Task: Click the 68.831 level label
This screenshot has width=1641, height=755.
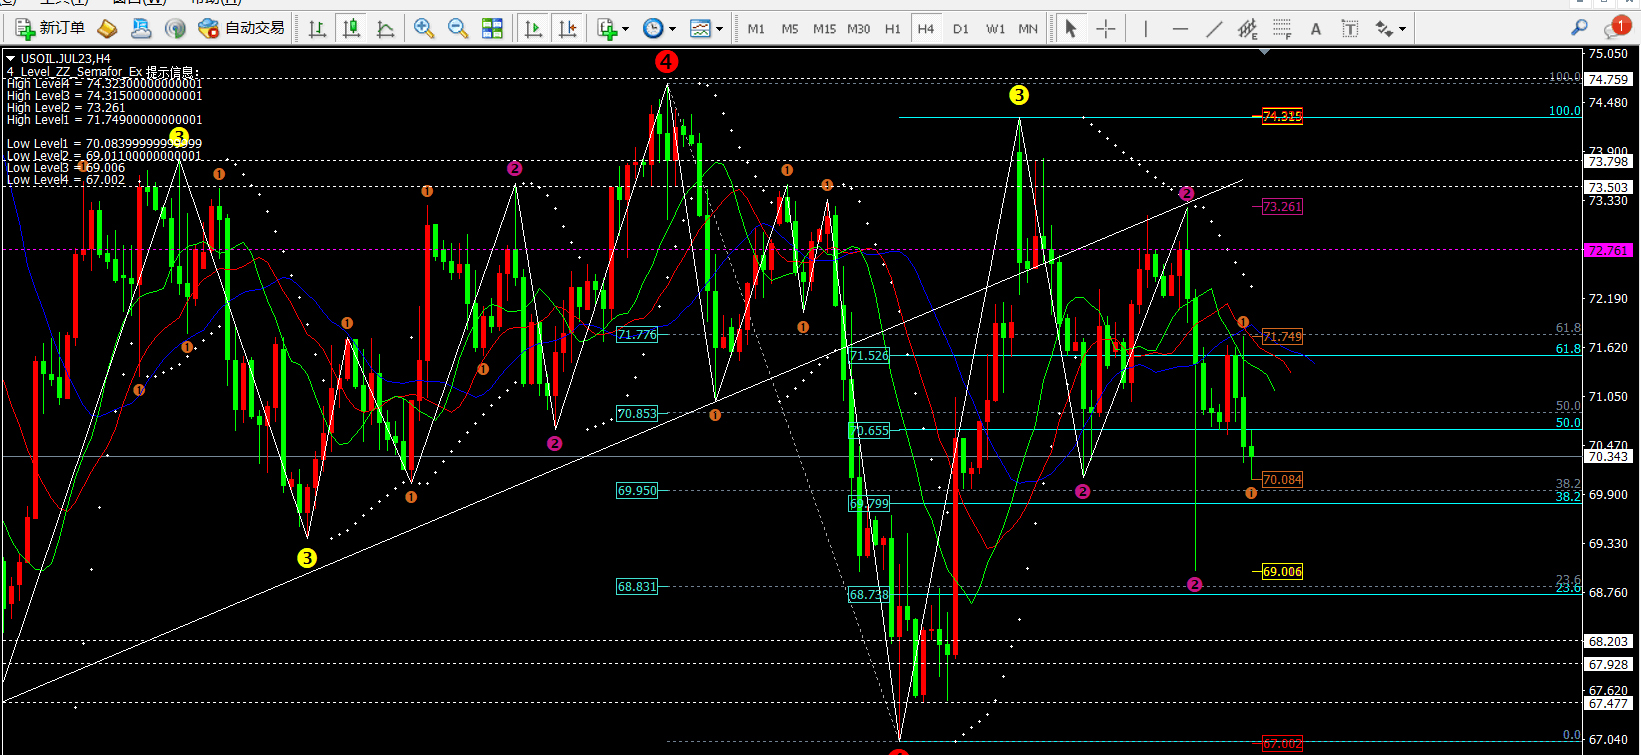Action: pos(637,587)
